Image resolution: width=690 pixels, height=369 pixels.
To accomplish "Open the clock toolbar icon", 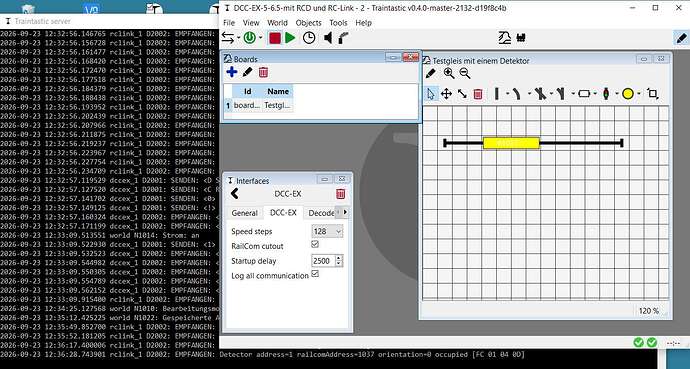I will click(309, 38).
